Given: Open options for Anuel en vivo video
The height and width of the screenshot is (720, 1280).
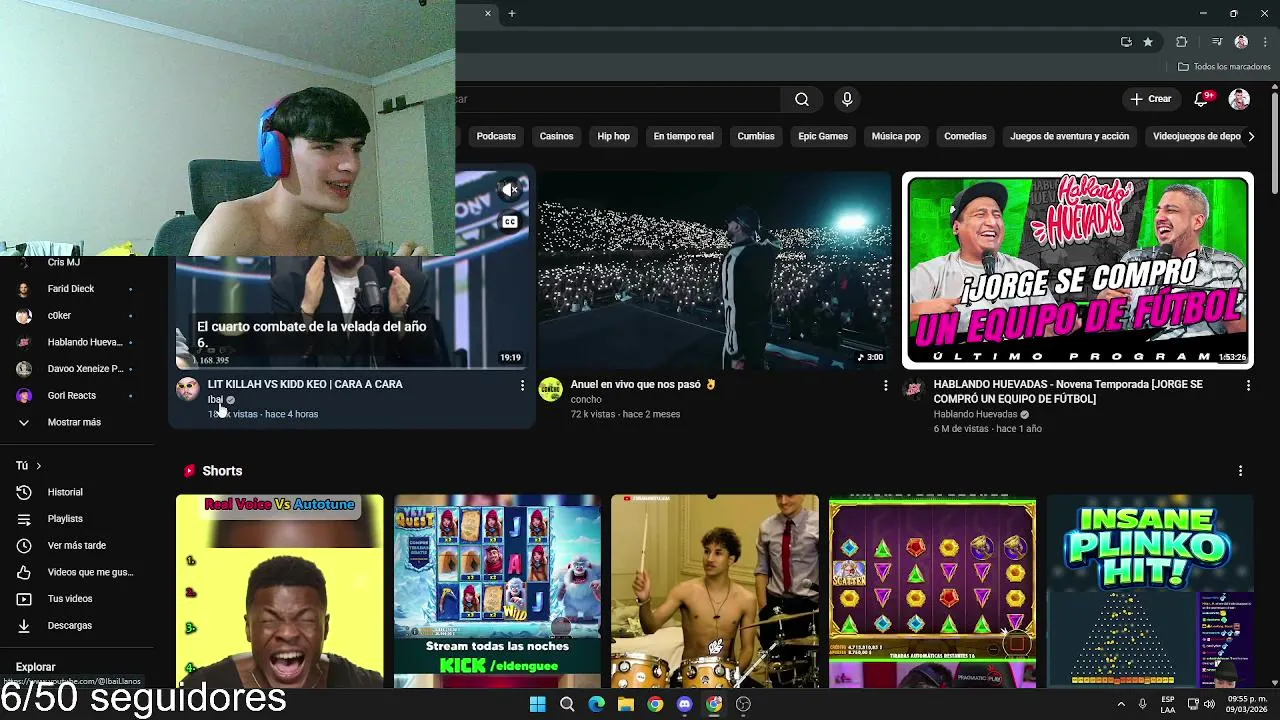Looking at the screenshot, I should [885, 385].
